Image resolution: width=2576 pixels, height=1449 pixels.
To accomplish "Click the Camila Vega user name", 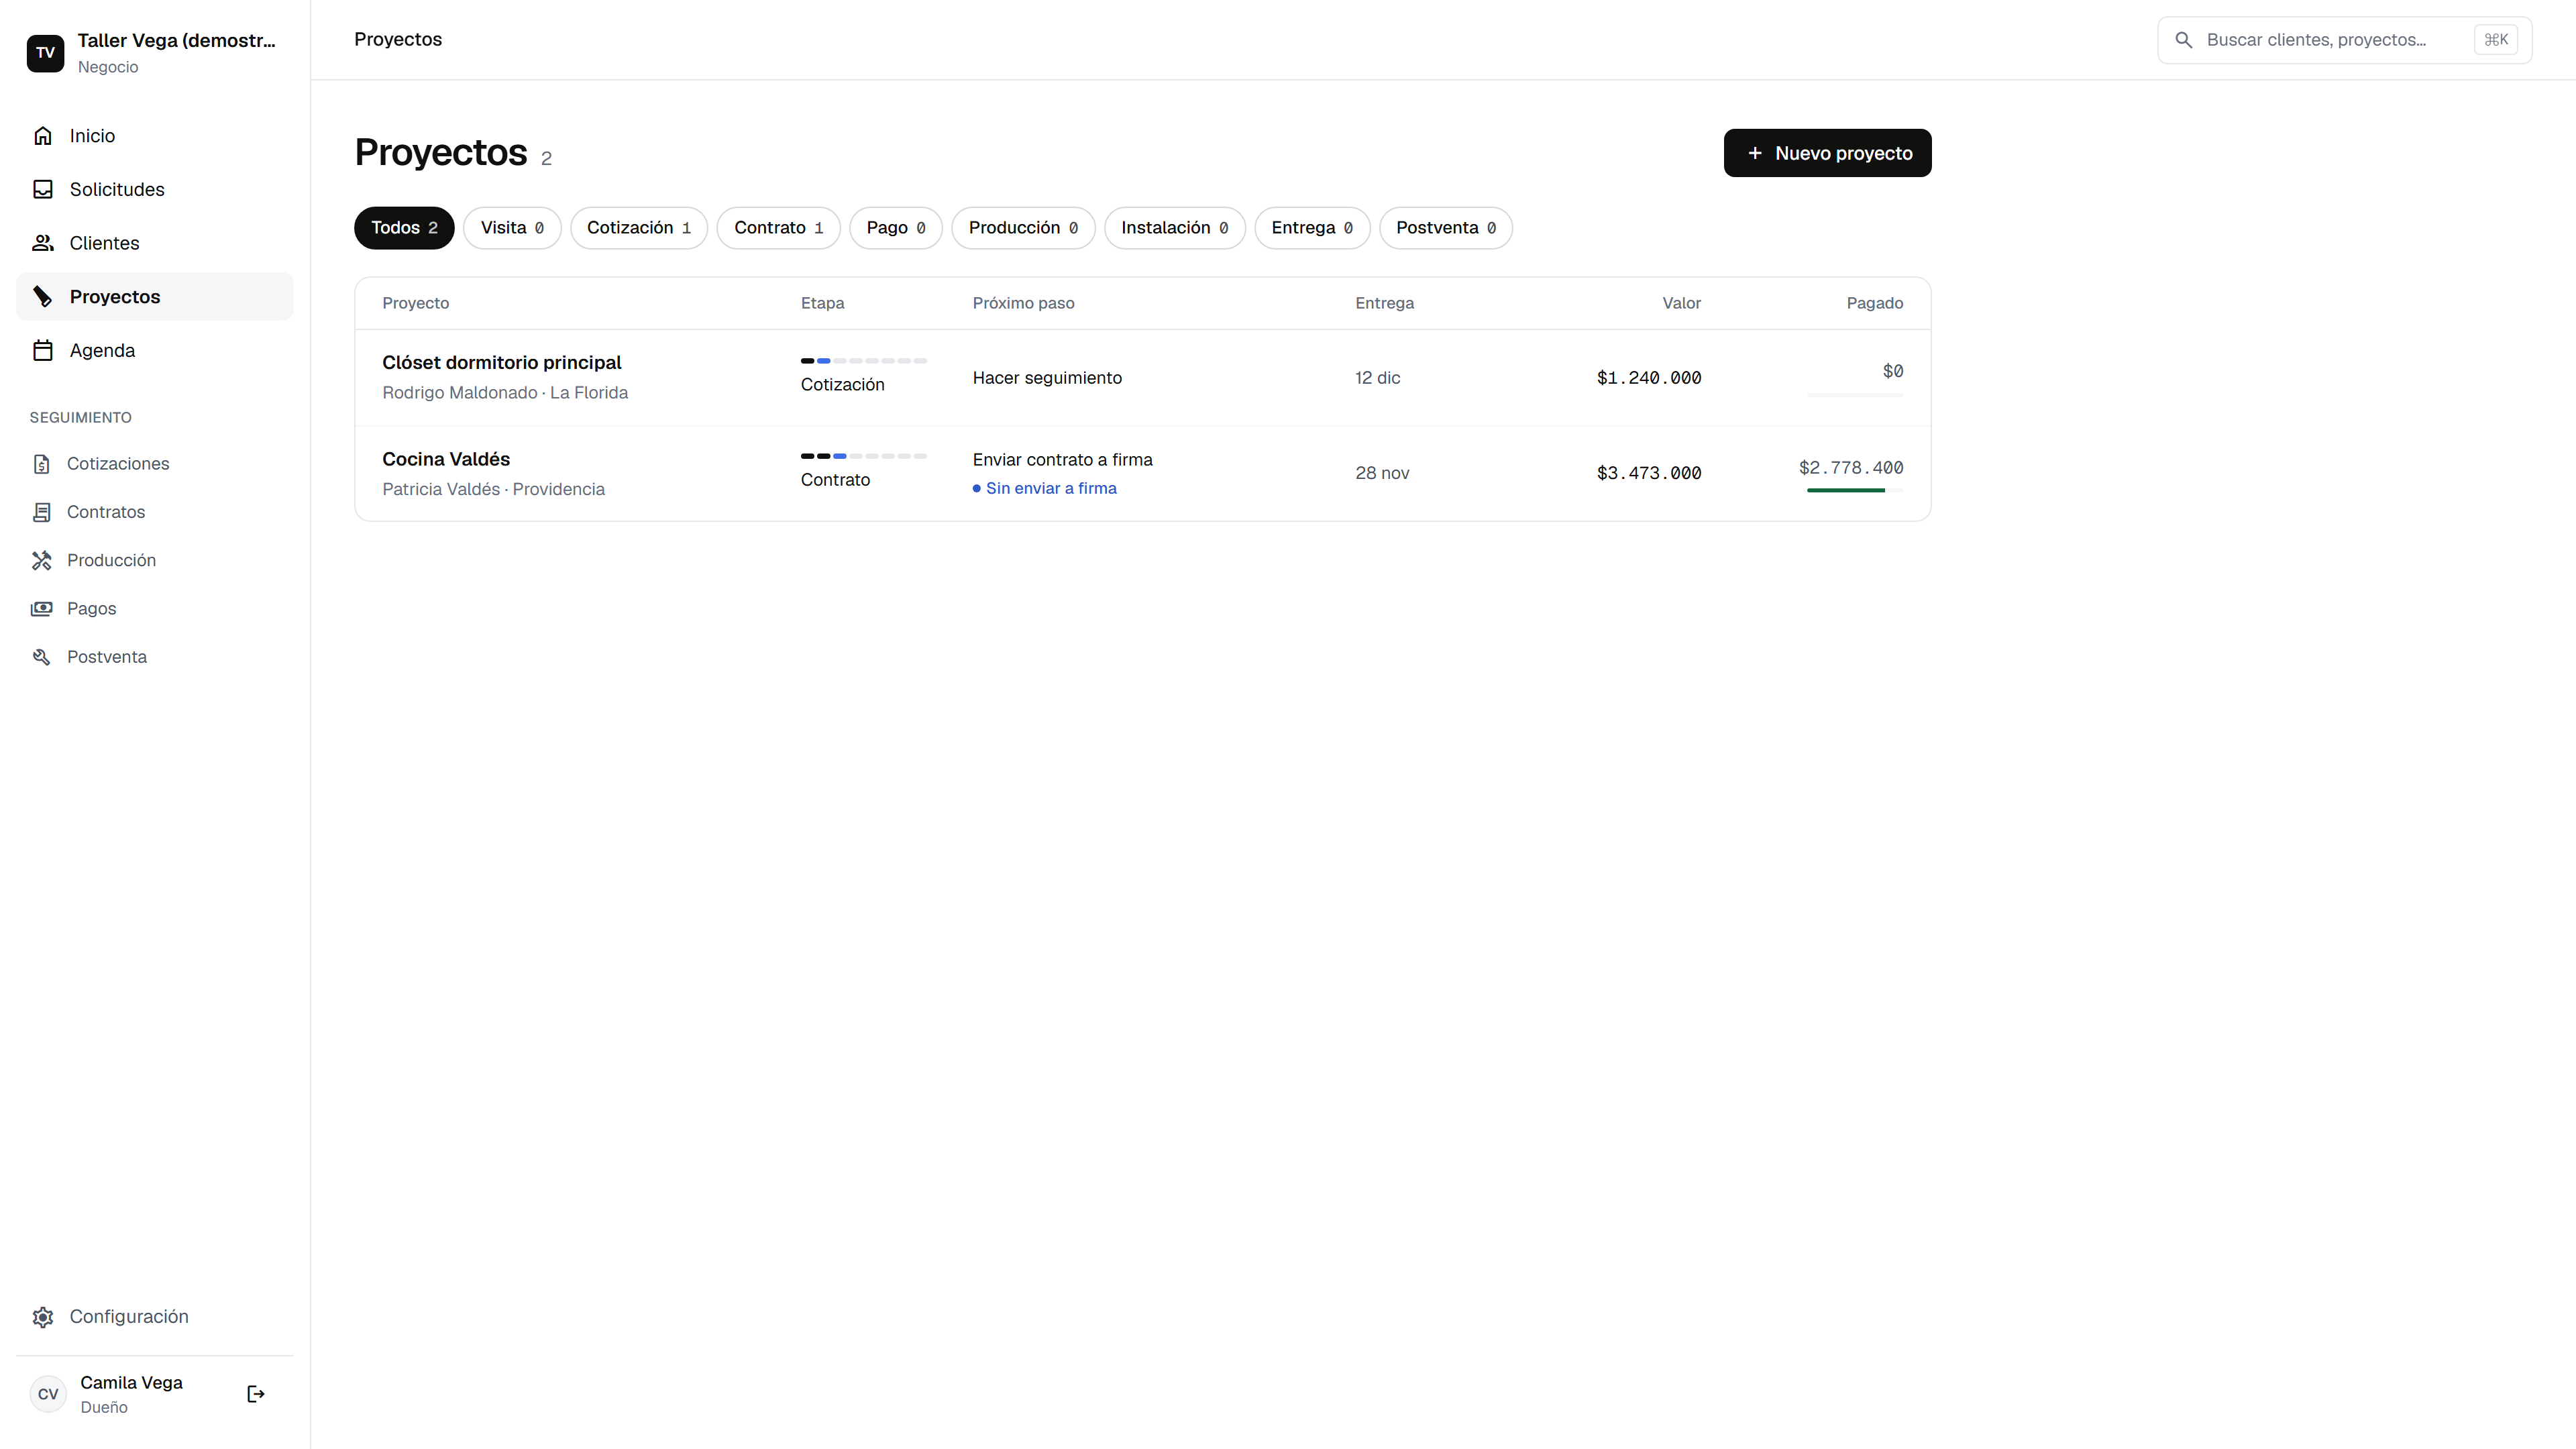I will click(x=131, y=1383).
